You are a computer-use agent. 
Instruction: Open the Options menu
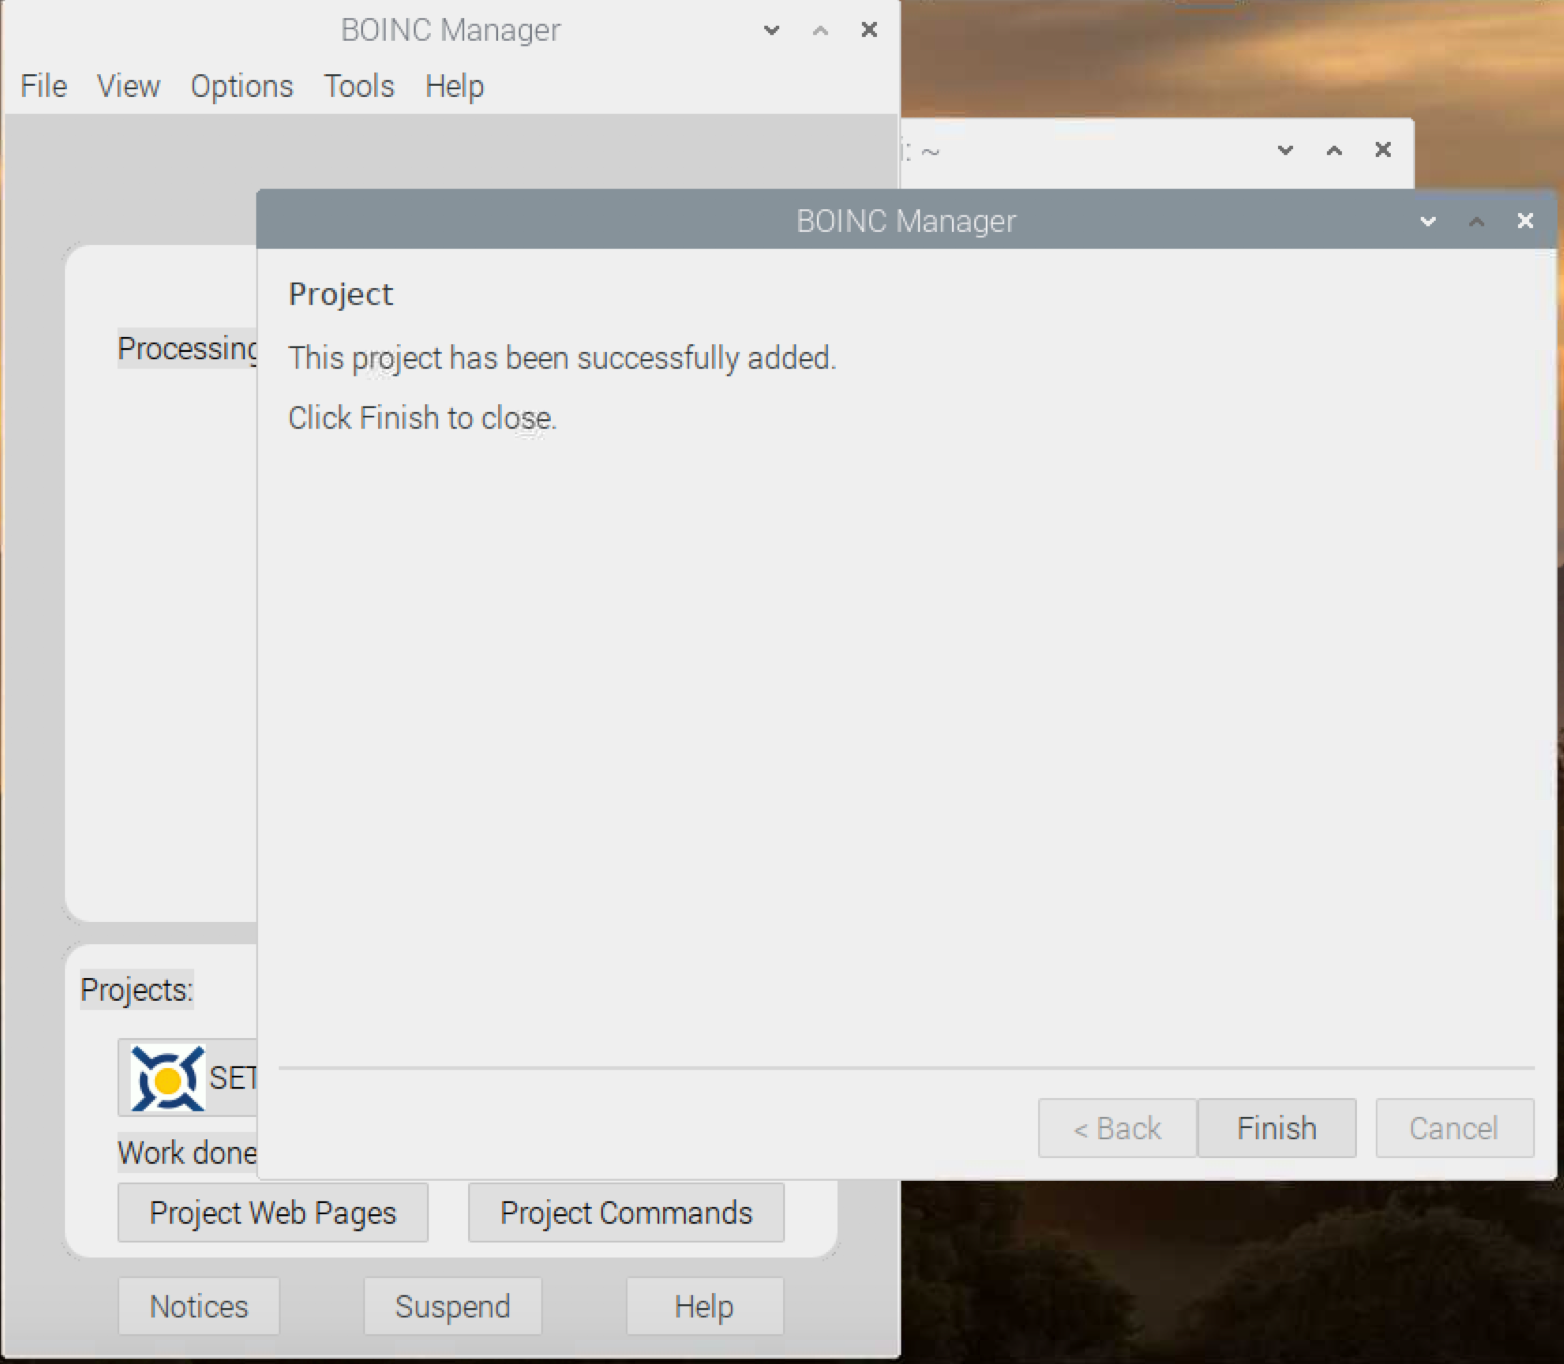242,86
